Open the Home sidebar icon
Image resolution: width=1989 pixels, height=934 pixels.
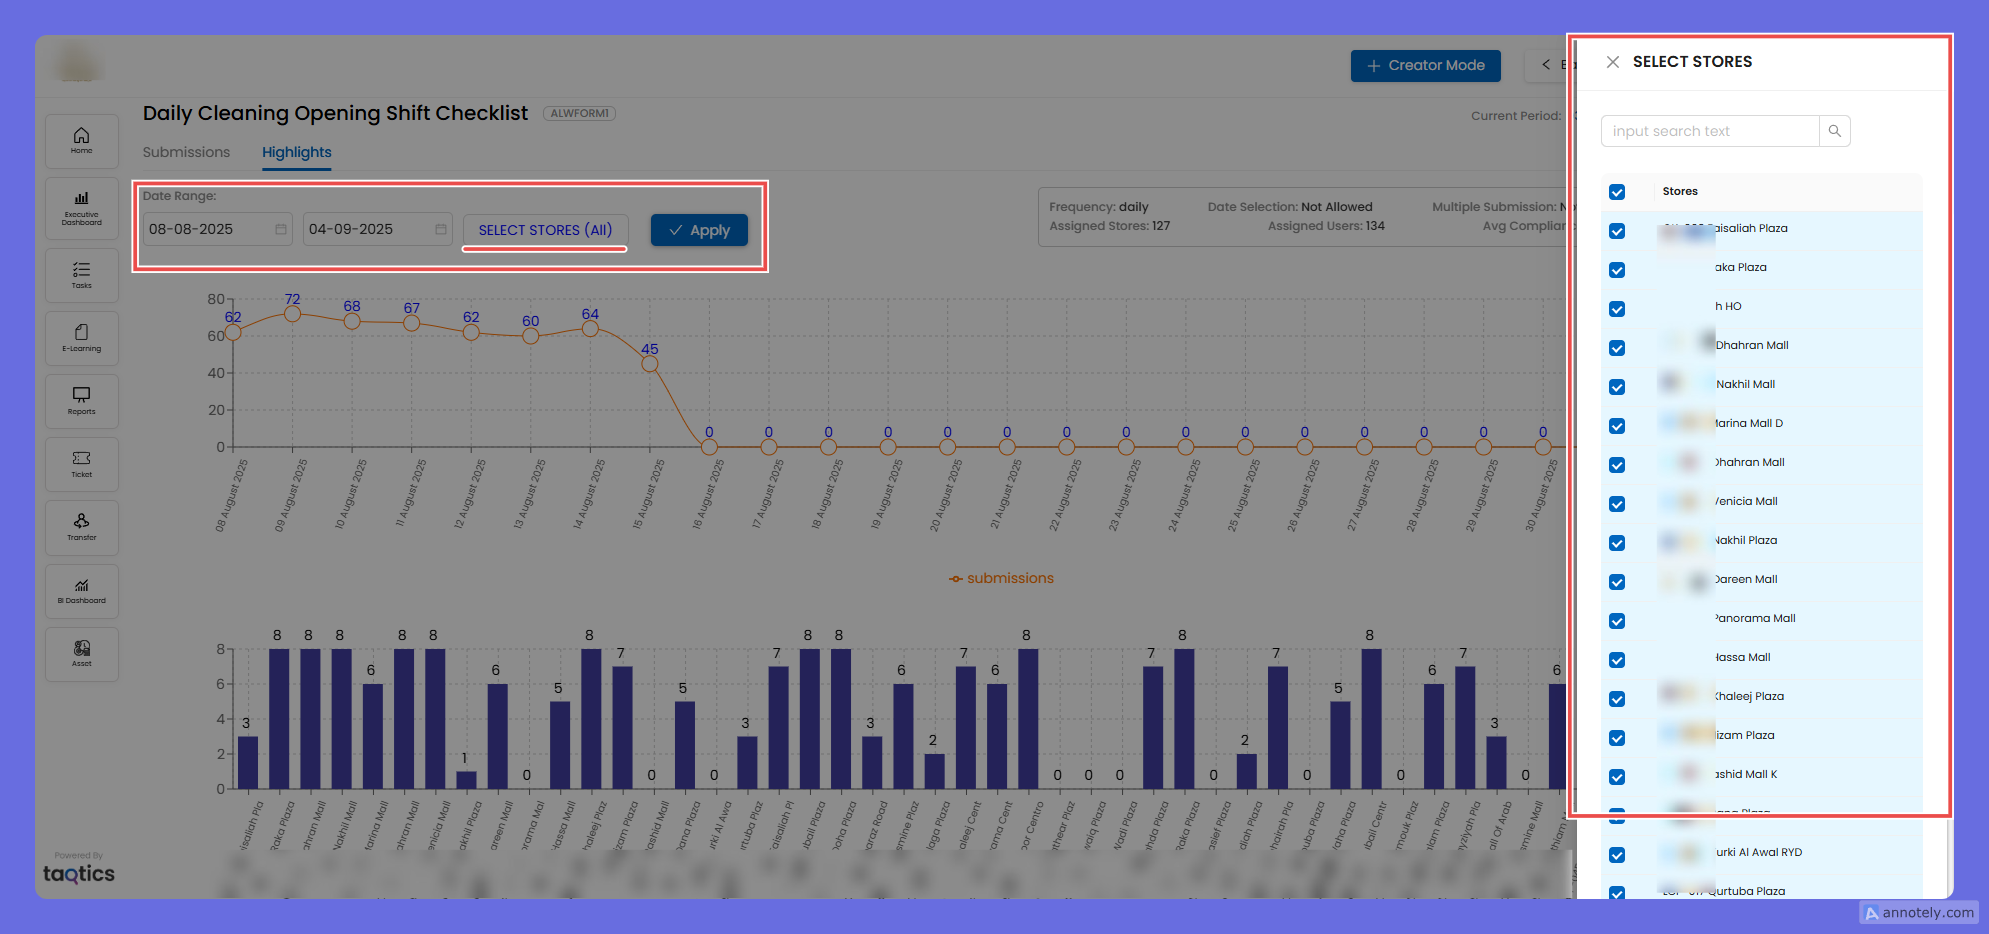[x=82, y=141]
